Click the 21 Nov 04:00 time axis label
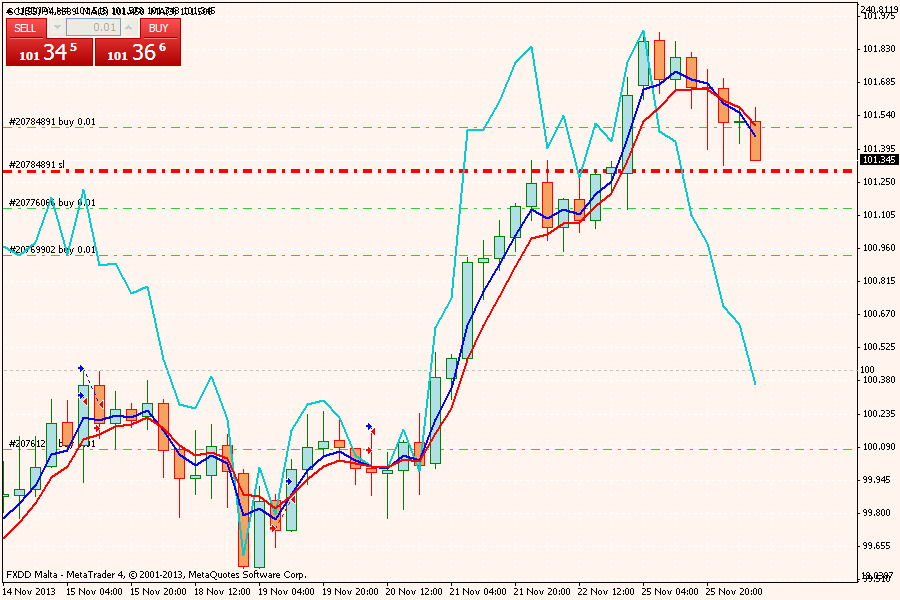Screen dimensions: 900x600 480,590
